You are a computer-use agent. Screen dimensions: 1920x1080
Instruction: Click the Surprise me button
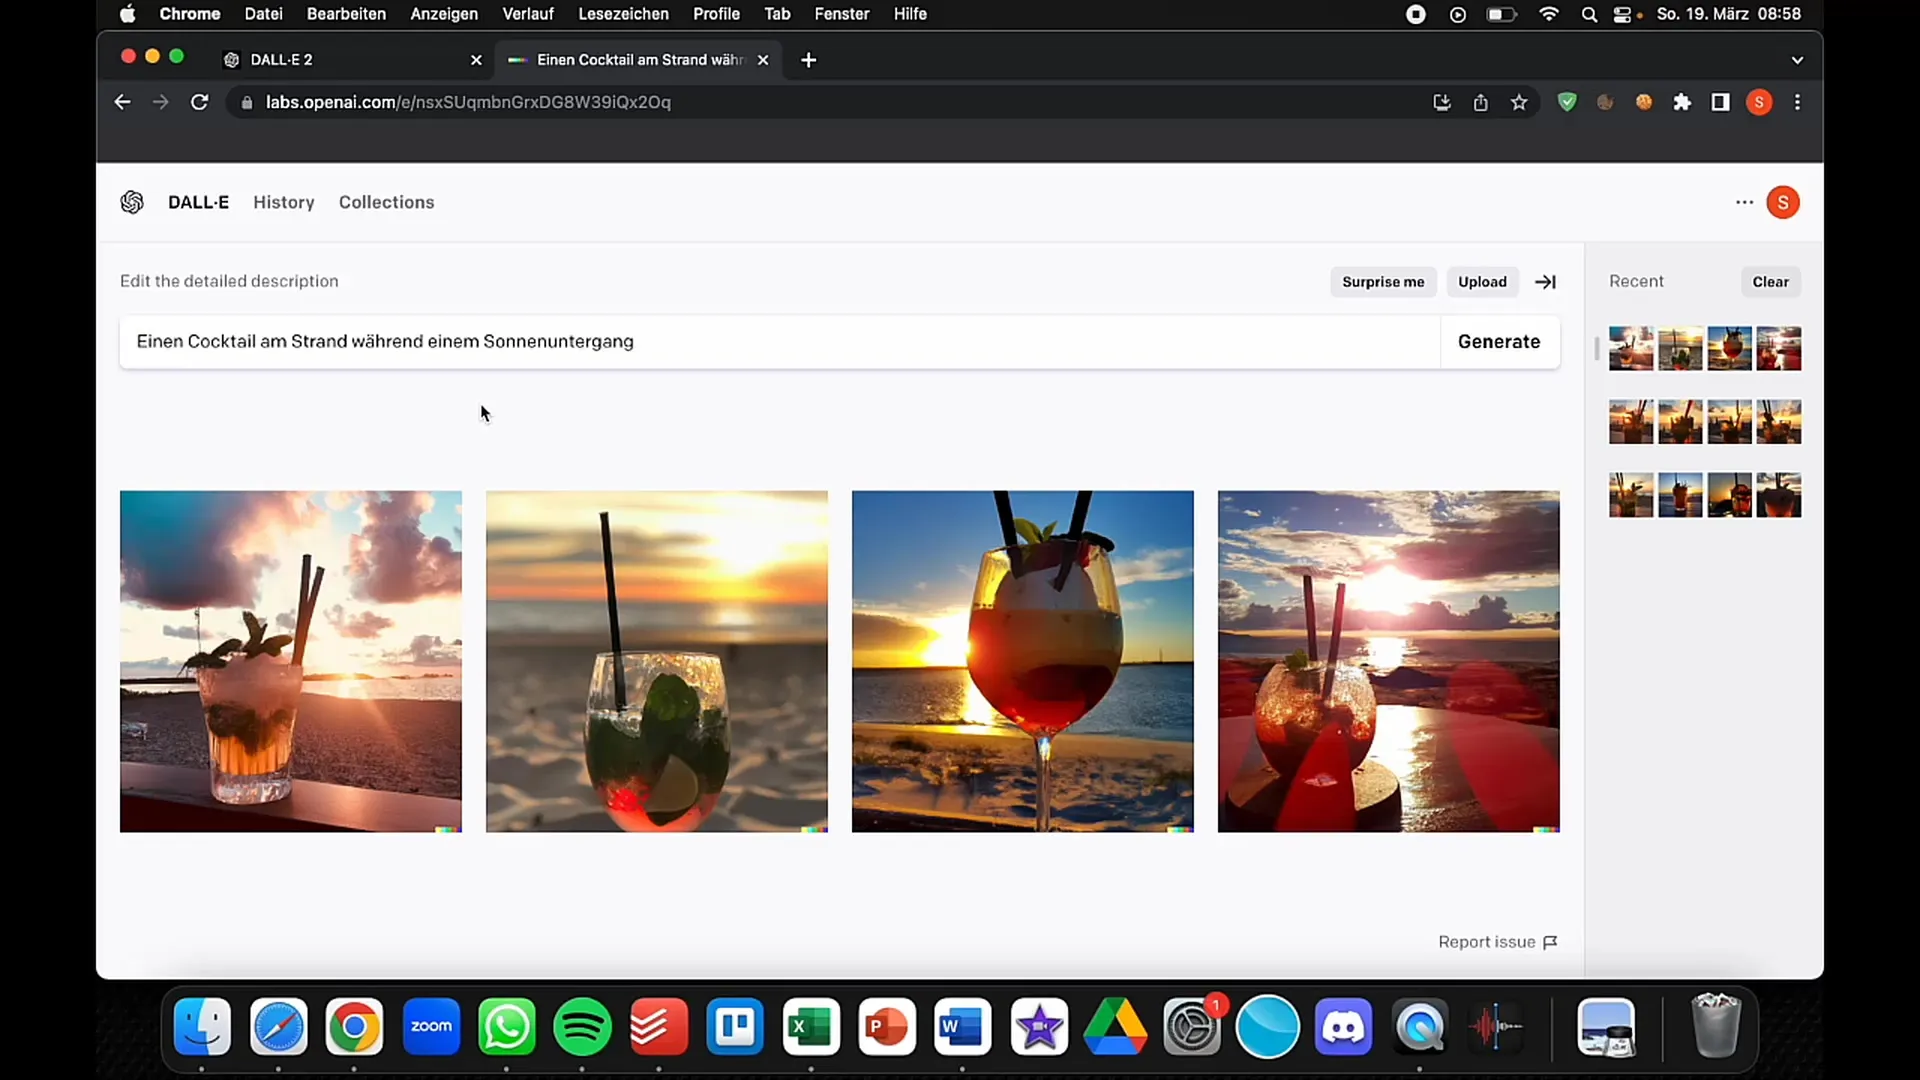1382,281
